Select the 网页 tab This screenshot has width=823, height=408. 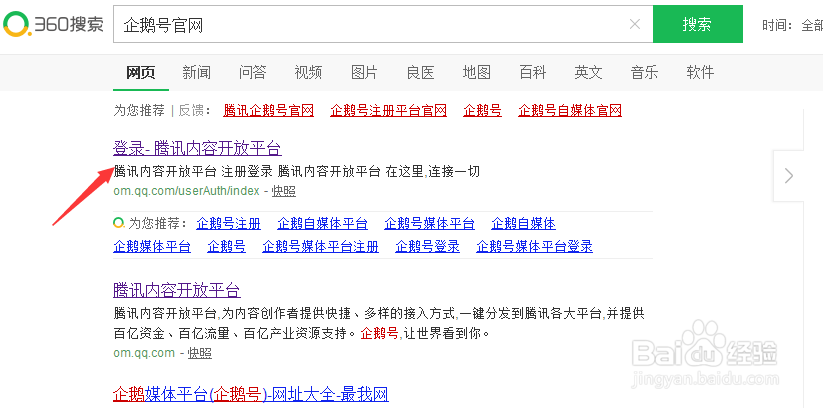tap(141, 72)
